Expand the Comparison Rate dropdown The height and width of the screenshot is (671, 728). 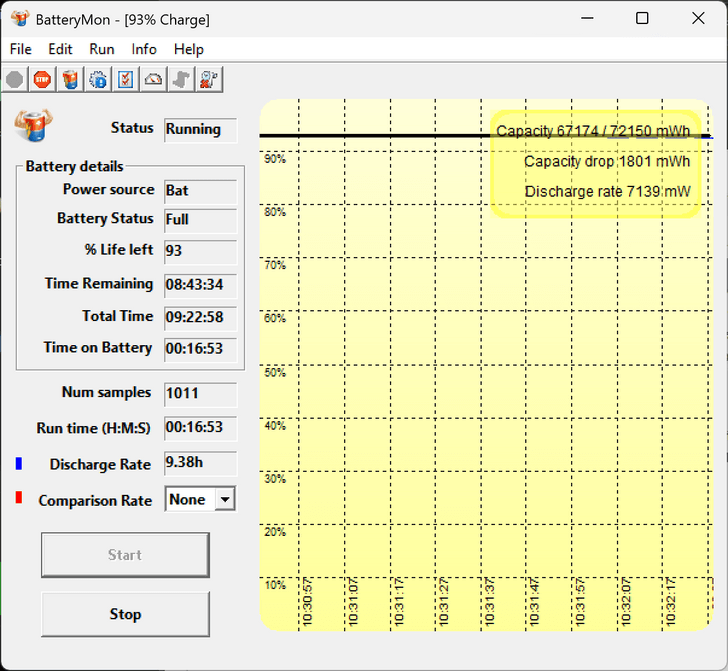(225, 500)
